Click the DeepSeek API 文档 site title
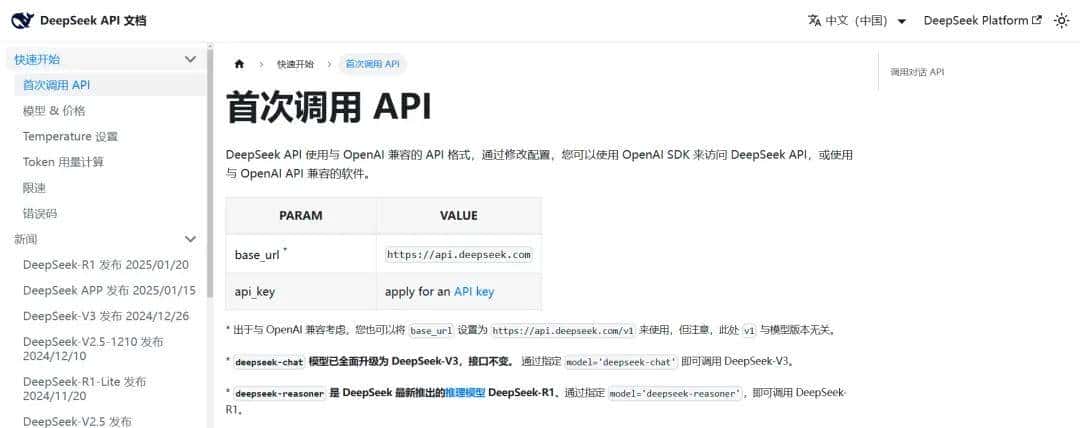This screenshot has height=428, width=1080. coord(93,21)
